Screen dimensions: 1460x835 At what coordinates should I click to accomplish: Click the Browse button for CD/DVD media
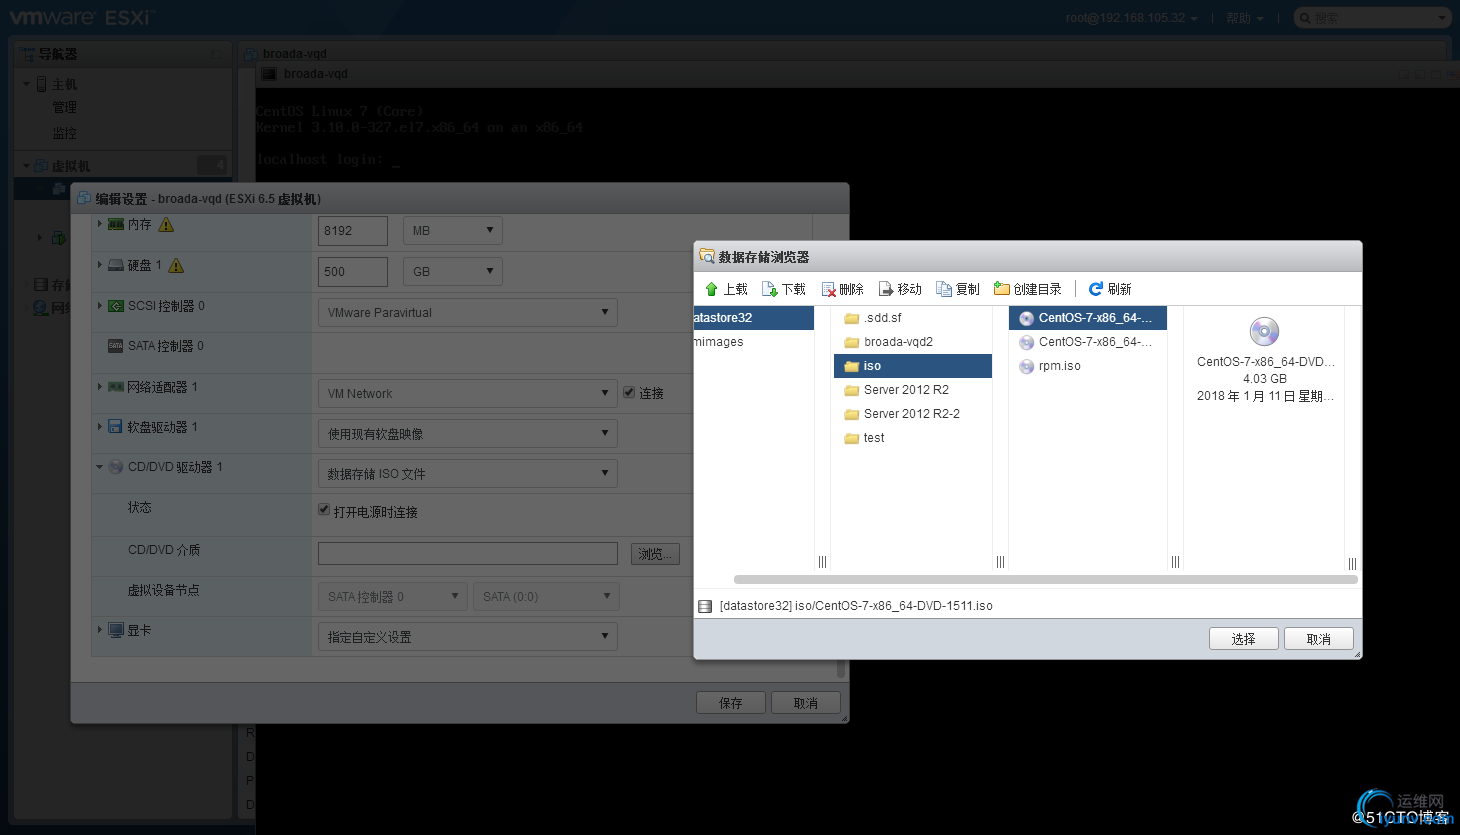[656, 554]
